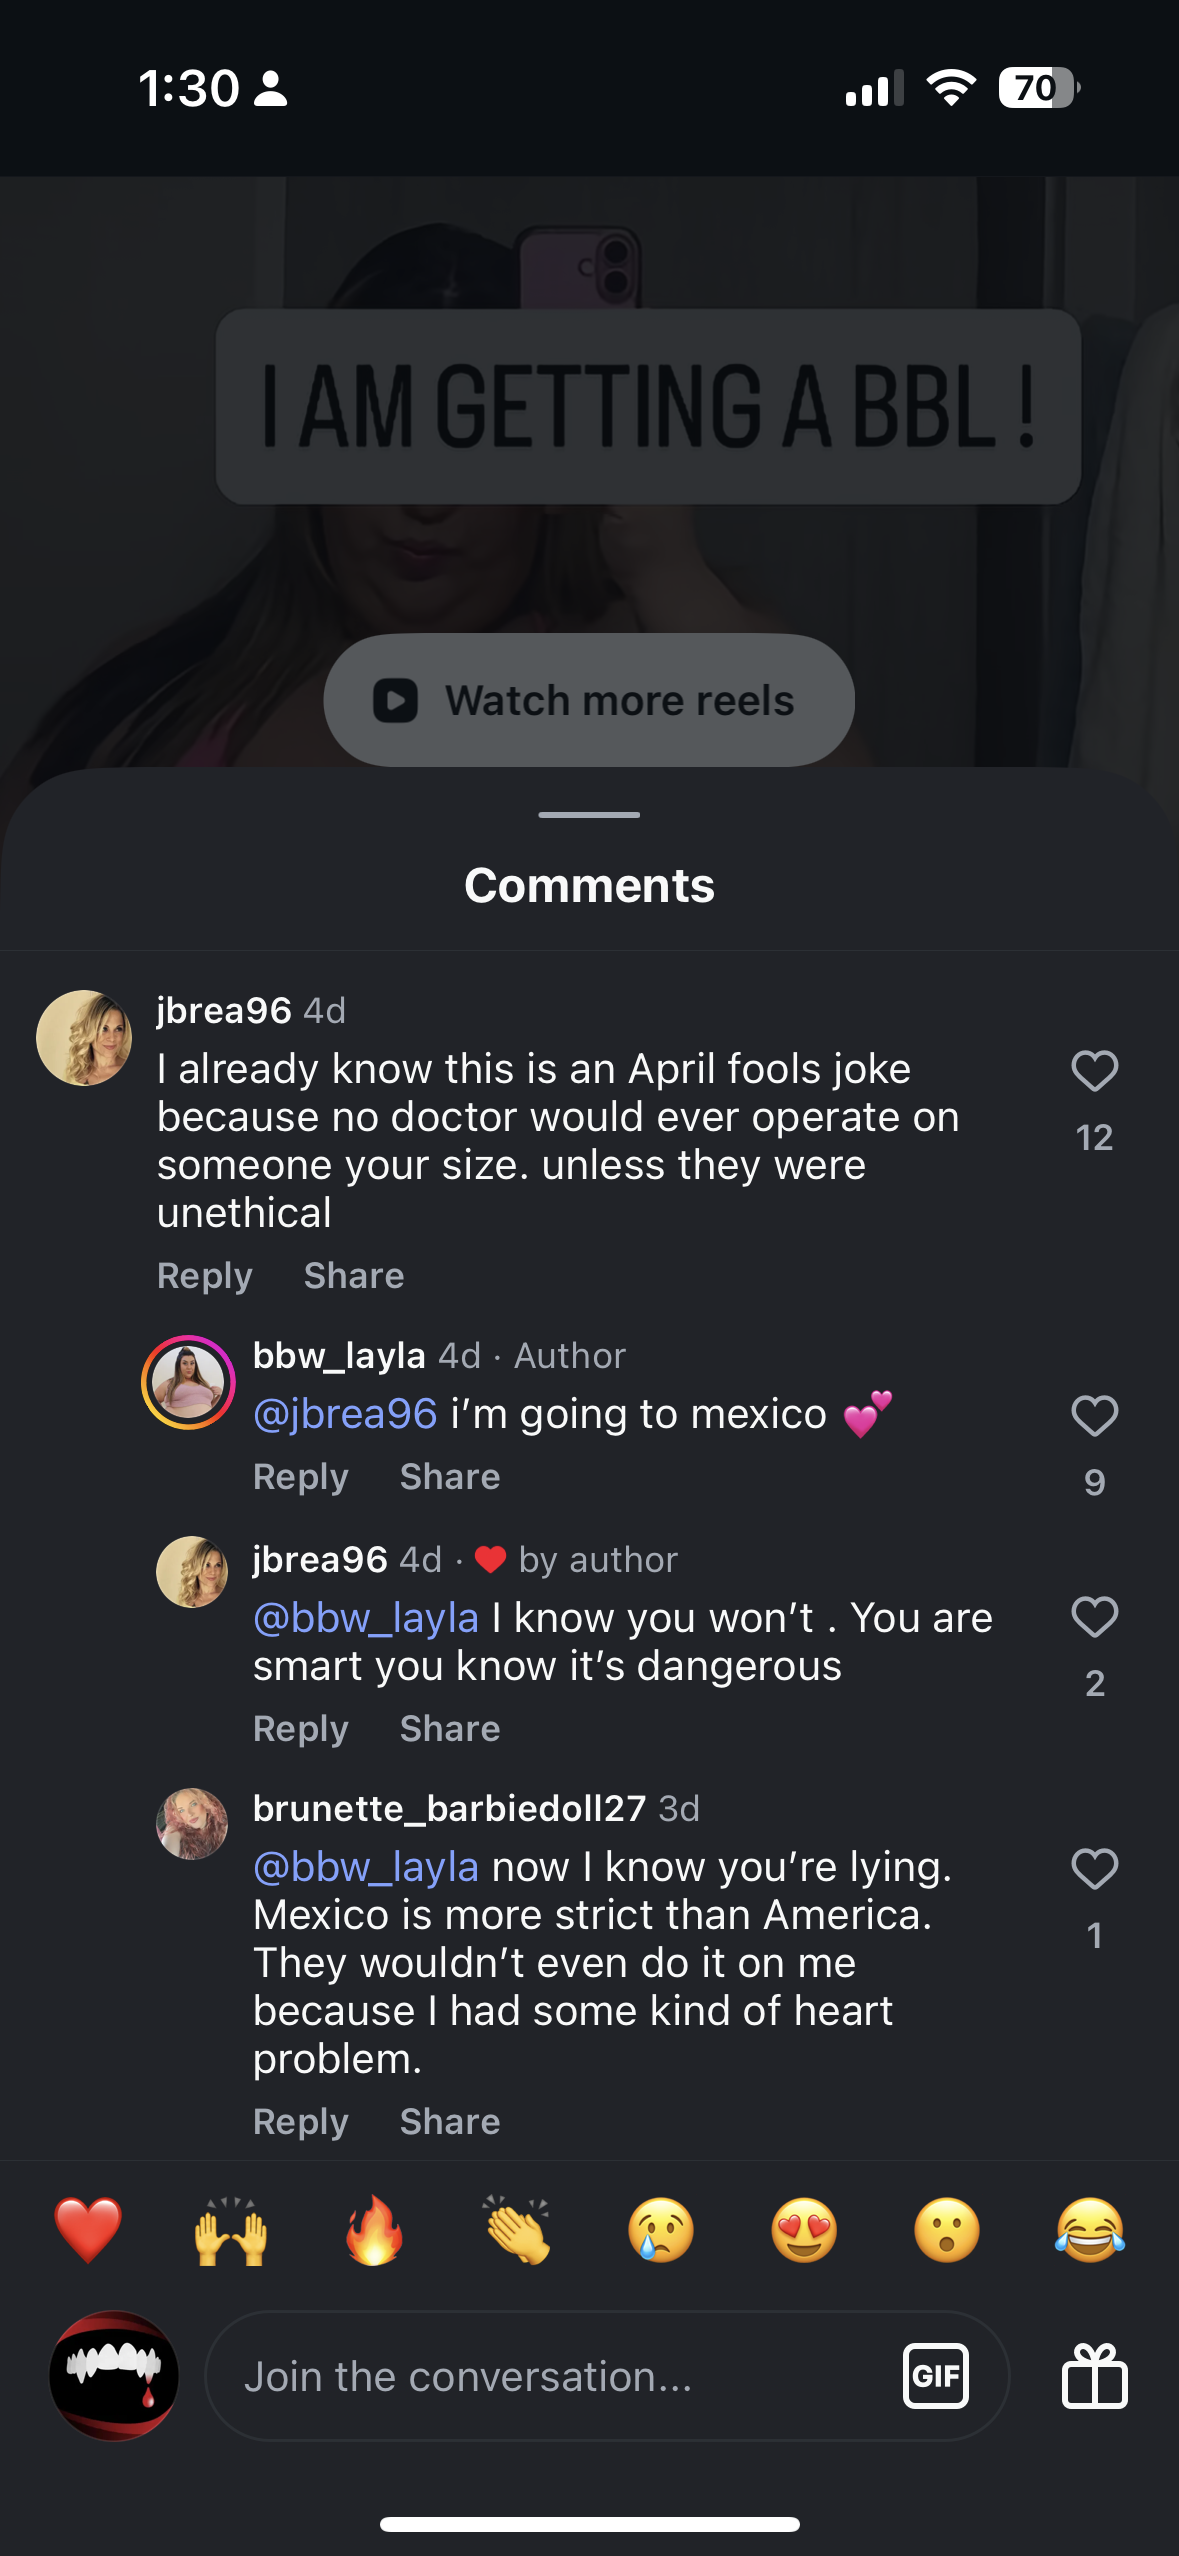The width and height of the screenshot is (1179, 2556).
Task: Send the fire emoji reaction
Action: pos(374,2230)
